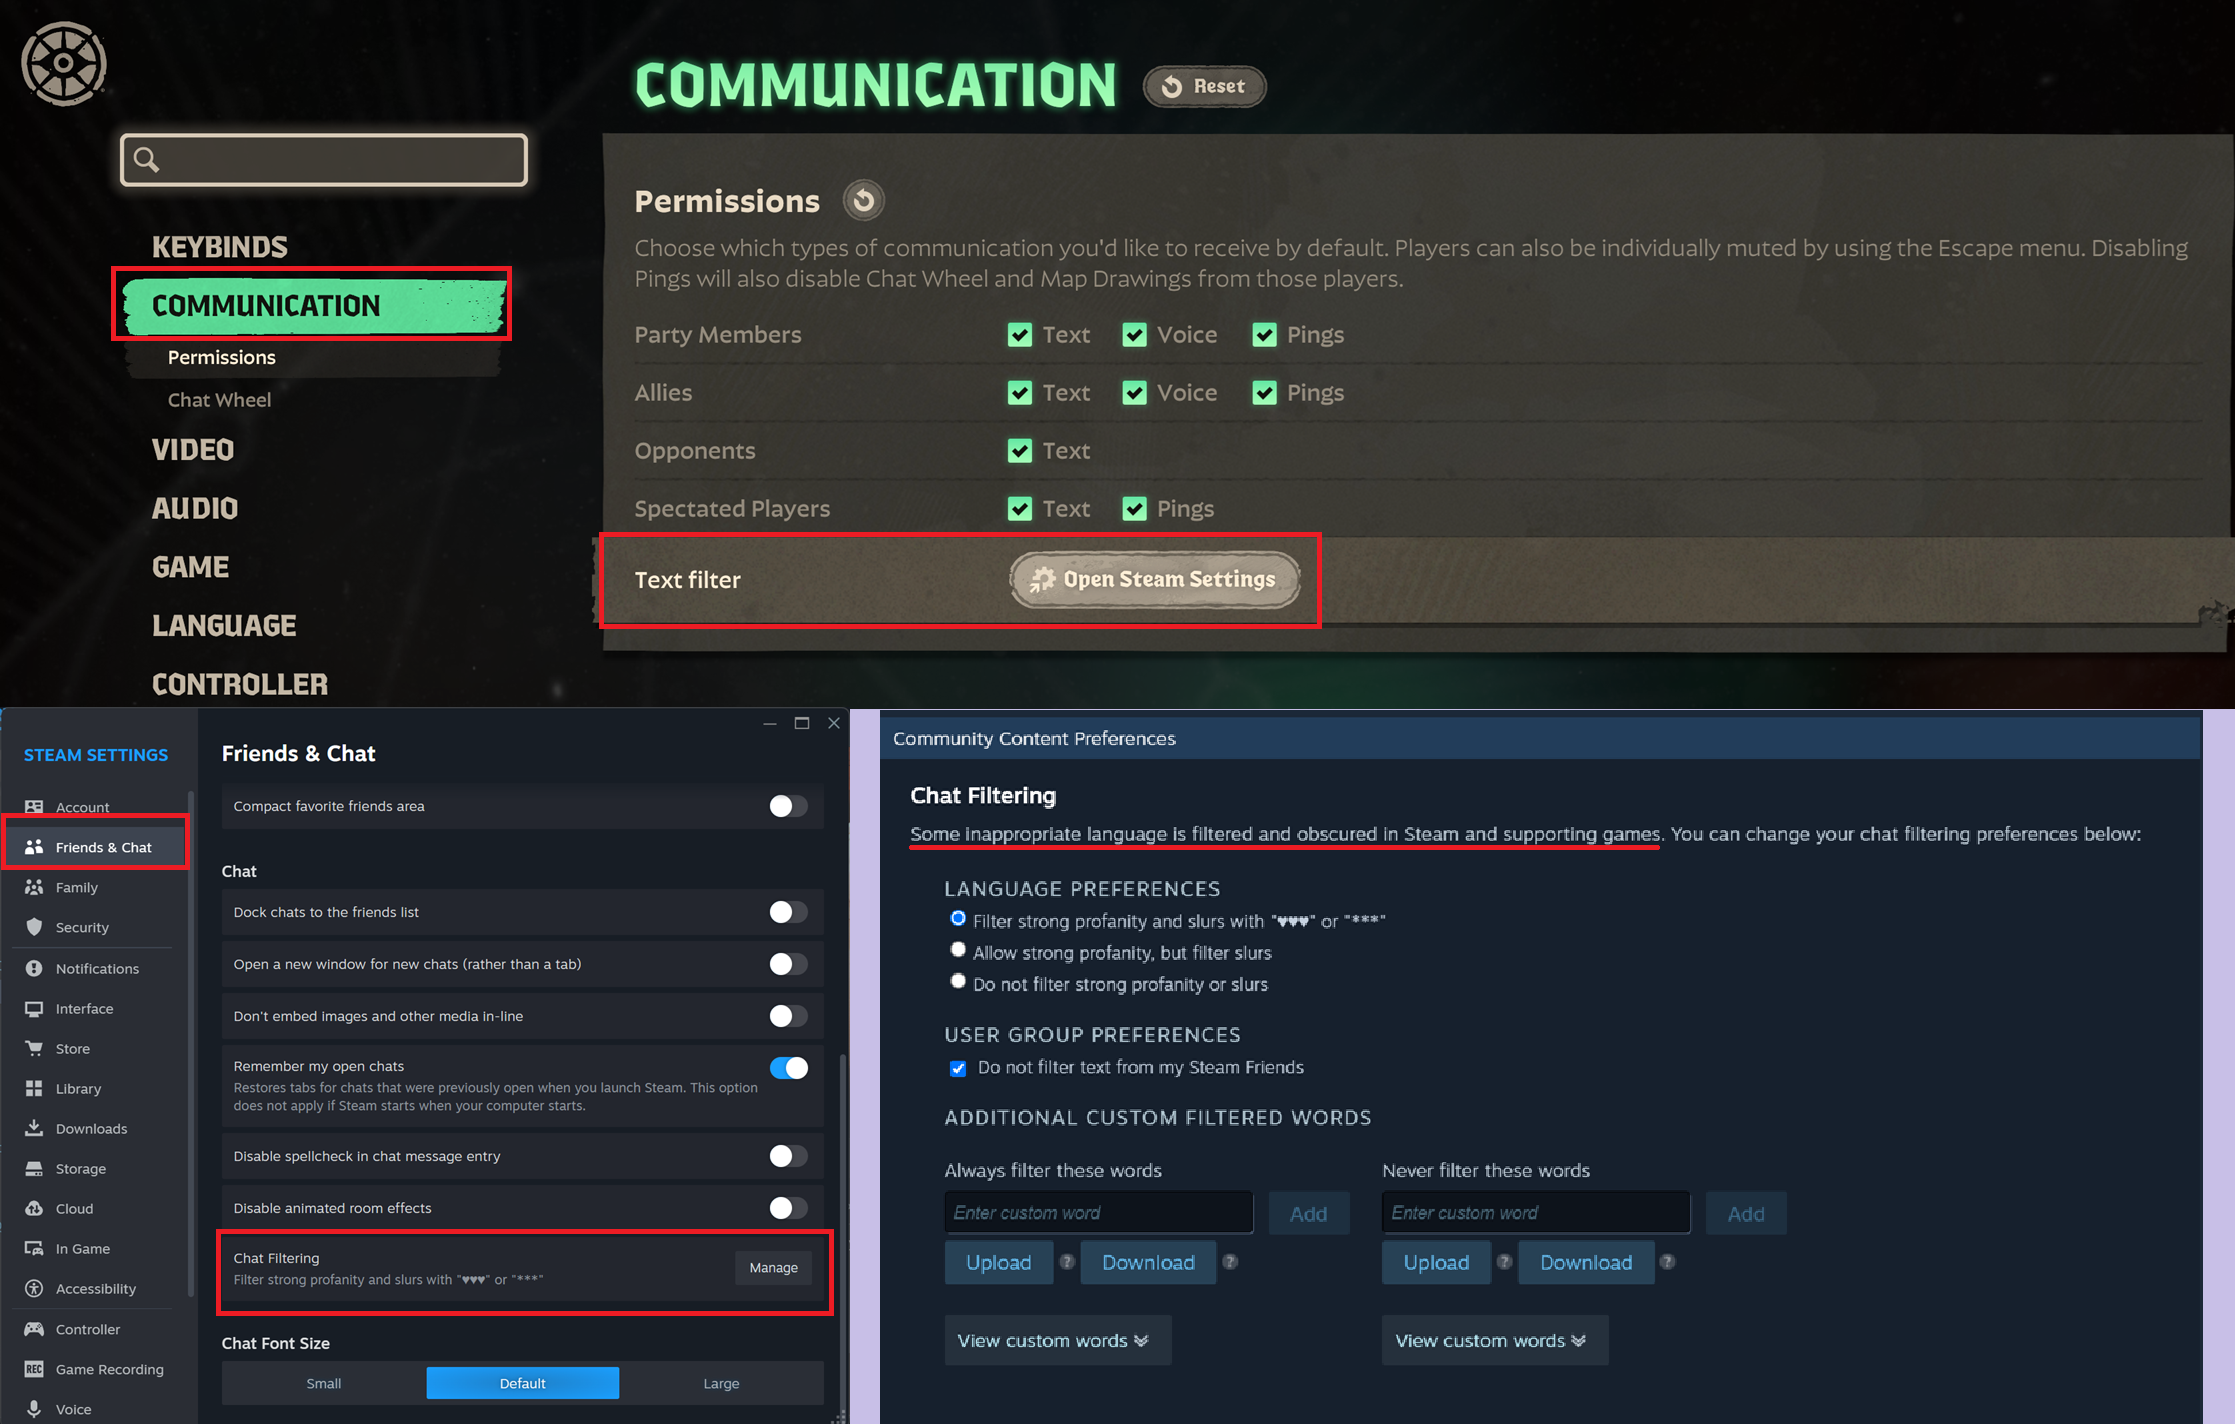
Task: Click the Friends & Chat people icon
Action: click(x=34, y=847)
